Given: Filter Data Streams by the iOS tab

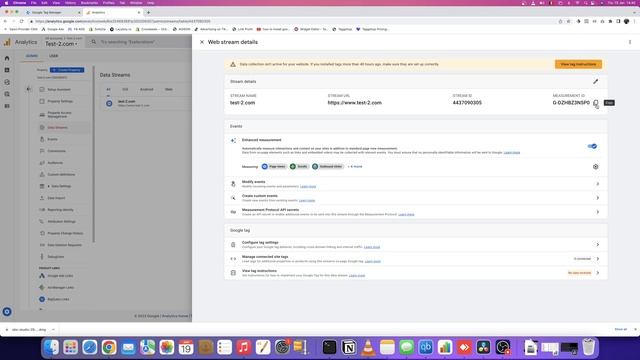Looking at the screenshot, I should pyautogui.click(x=125, y=89).
